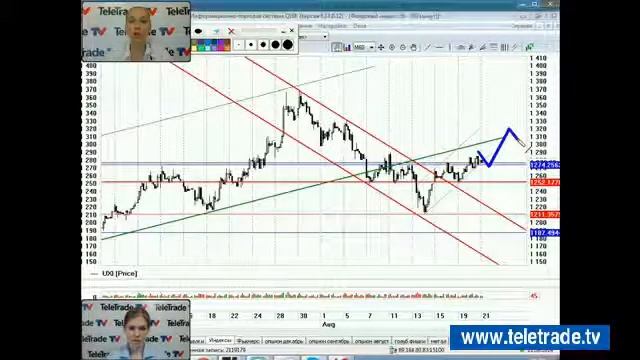Switch to the голуб фишки tab
Screen dimensions: 640x360
[410, 341]
